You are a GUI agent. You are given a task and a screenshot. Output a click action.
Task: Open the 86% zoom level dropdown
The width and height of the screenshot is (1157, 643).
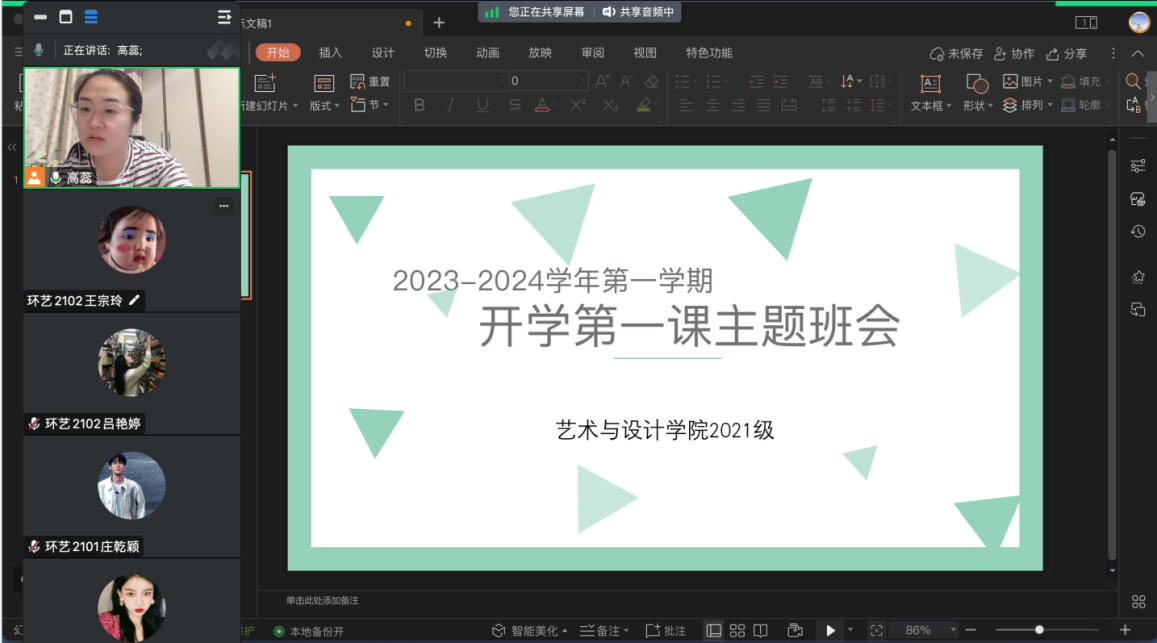point(952,630)
